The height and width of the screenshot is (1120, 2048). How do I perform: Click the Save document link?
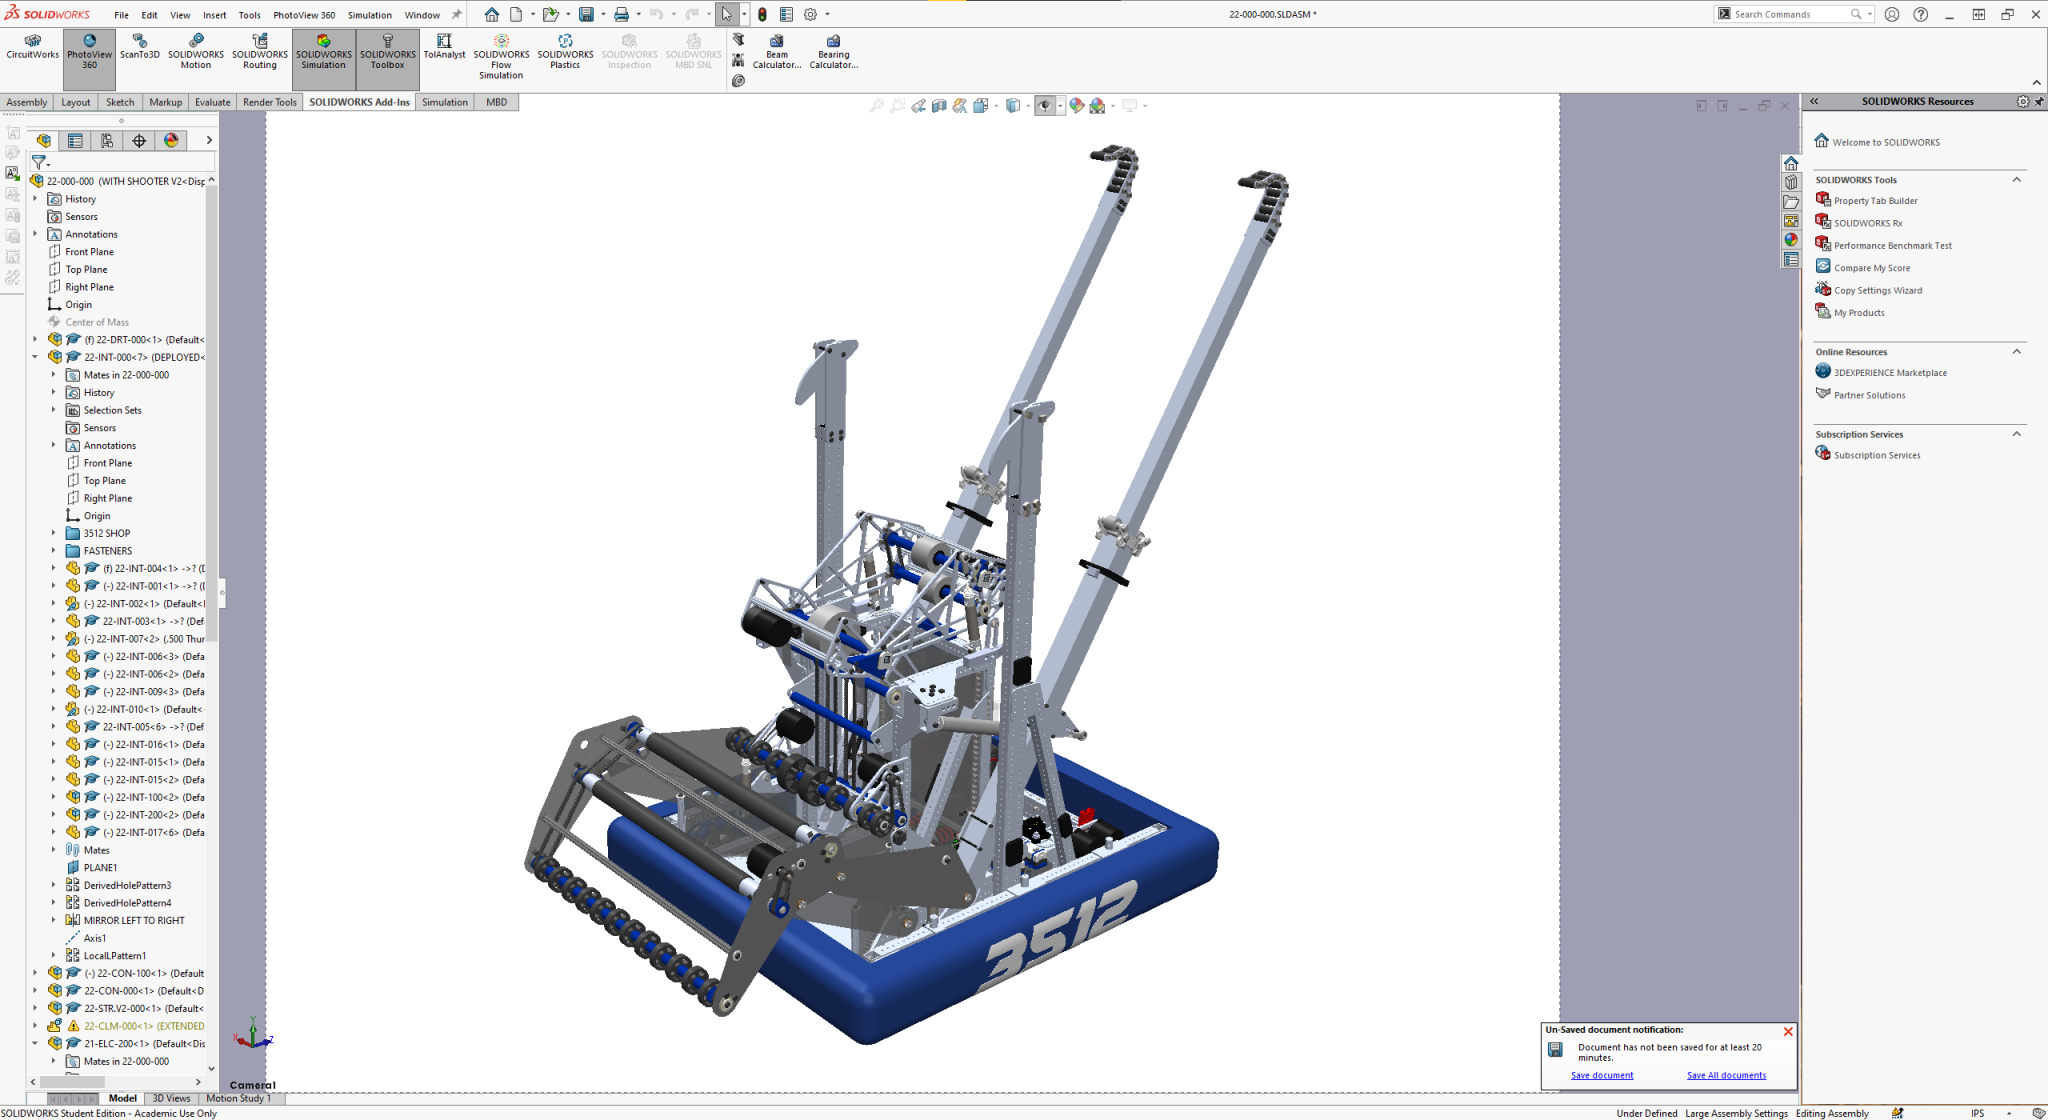(x=1602, y=1075)
